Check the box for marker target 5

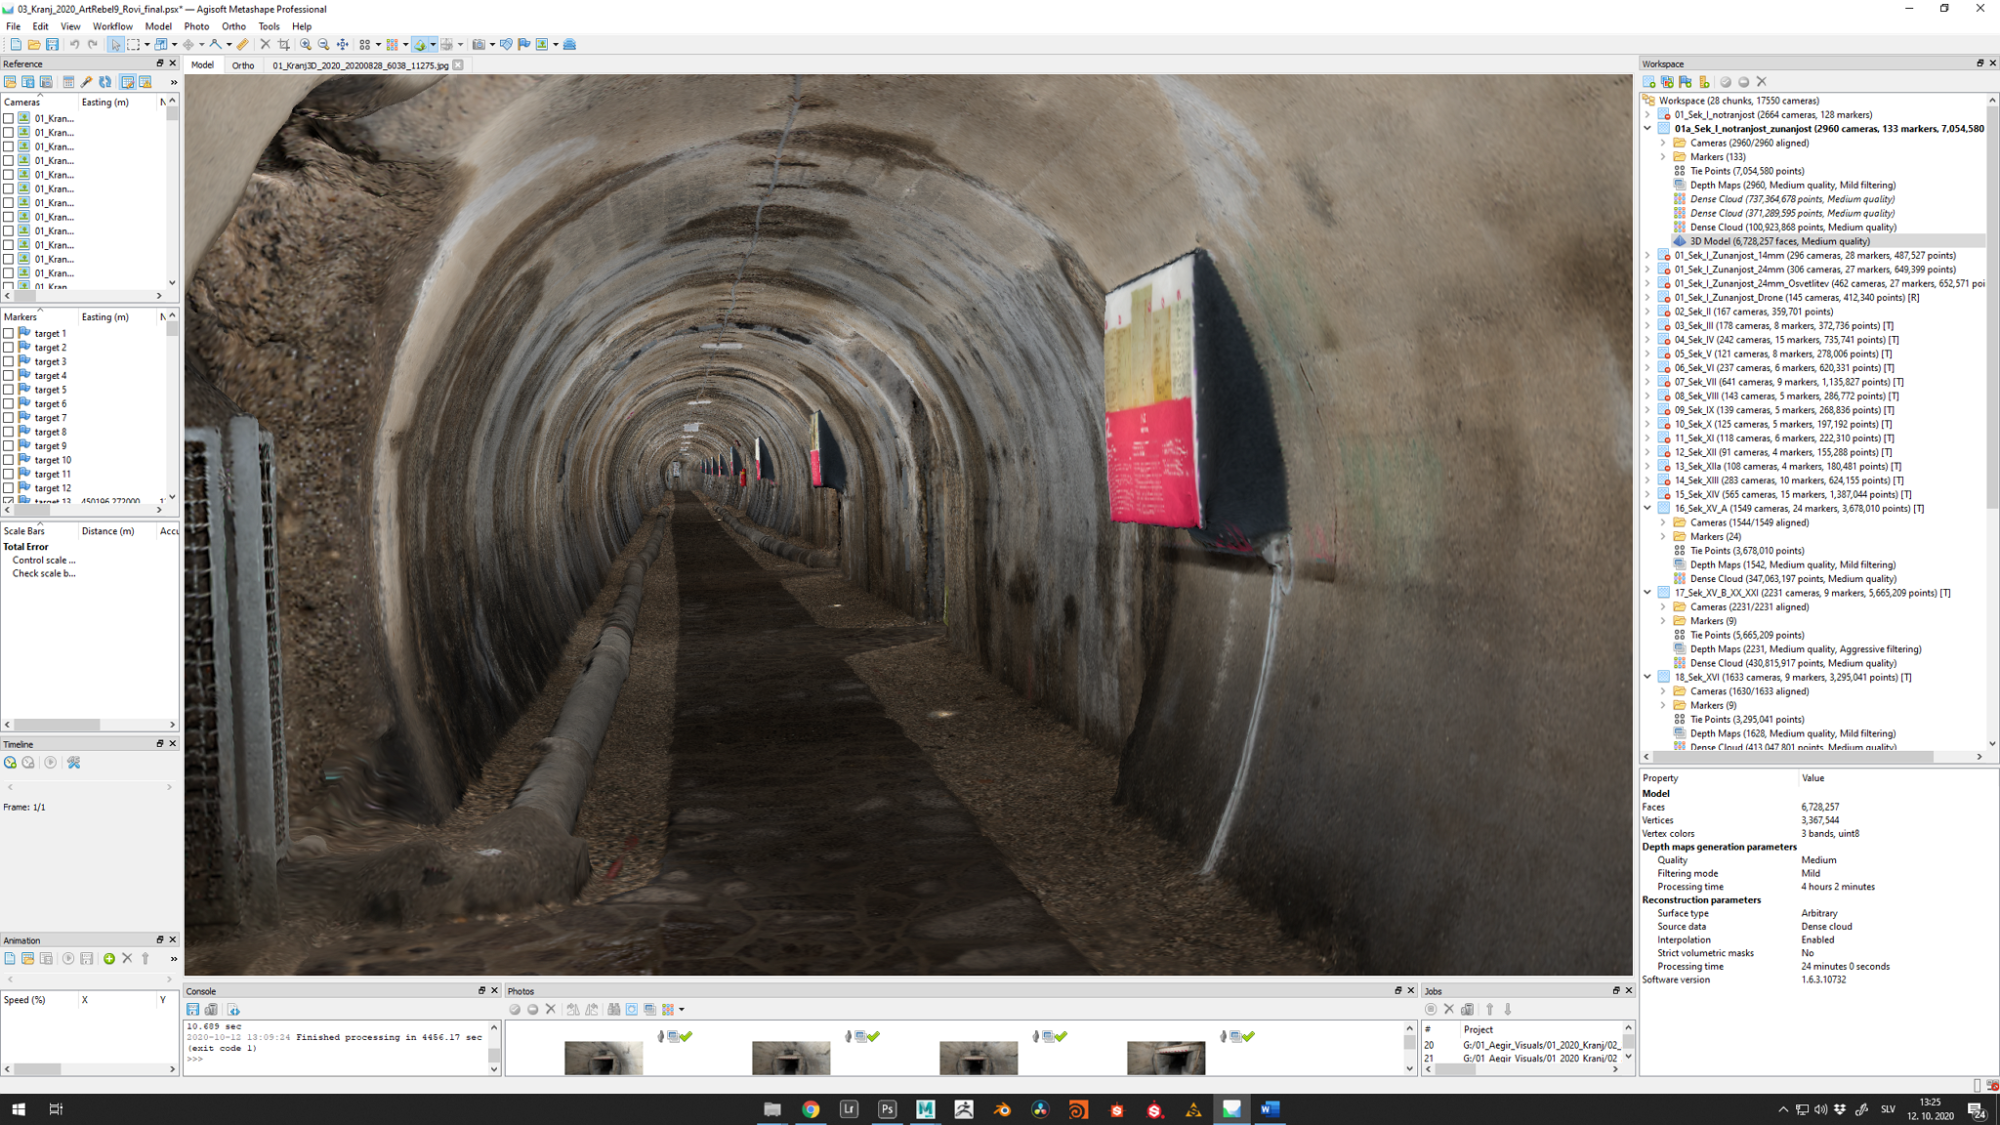pos(9,390)
